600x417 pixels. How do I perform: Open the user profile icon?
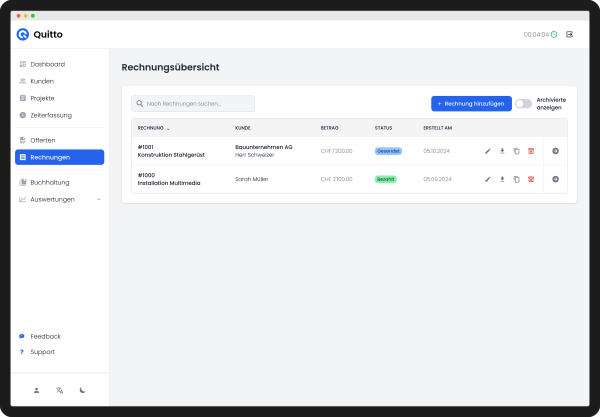pyautogui.click(x=36, y=390)
